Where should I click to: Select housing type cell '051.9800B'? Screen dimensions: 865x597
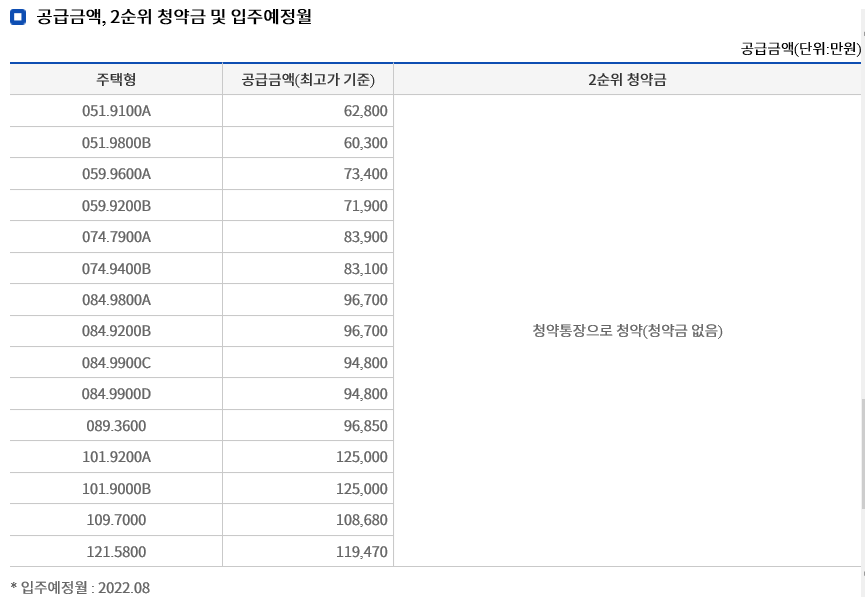(x=116, y=142)
